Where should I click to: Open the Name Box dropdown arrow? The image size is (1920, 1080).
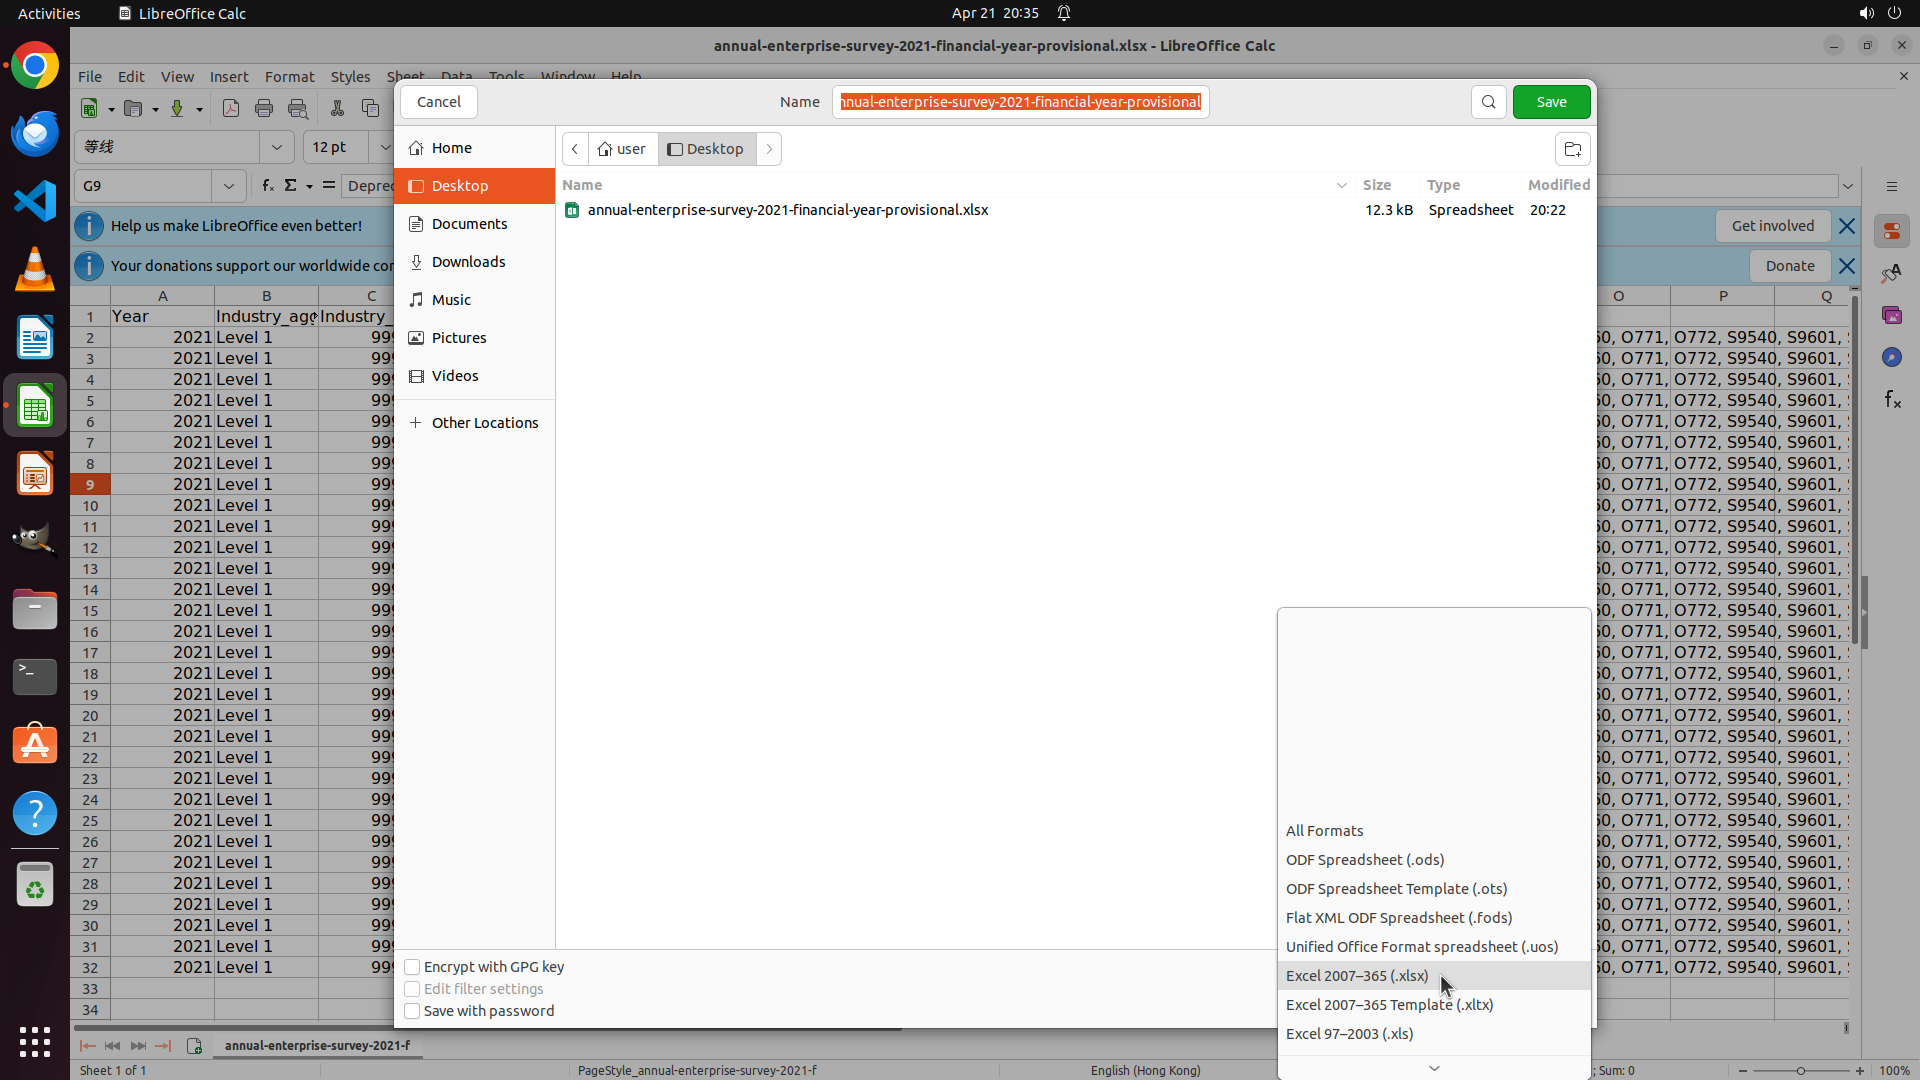(x=229, y=186)
